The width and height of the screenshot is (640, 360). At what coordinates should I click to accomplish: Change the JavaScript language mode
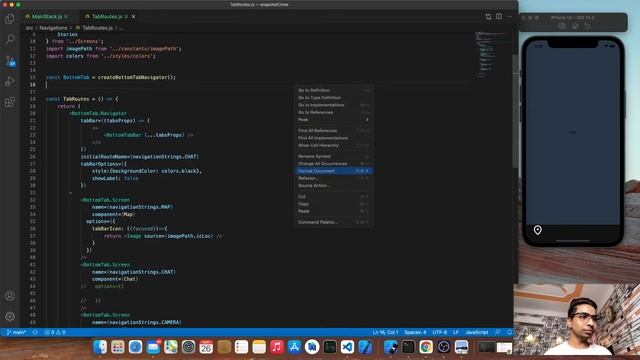[x=476, y=332]
